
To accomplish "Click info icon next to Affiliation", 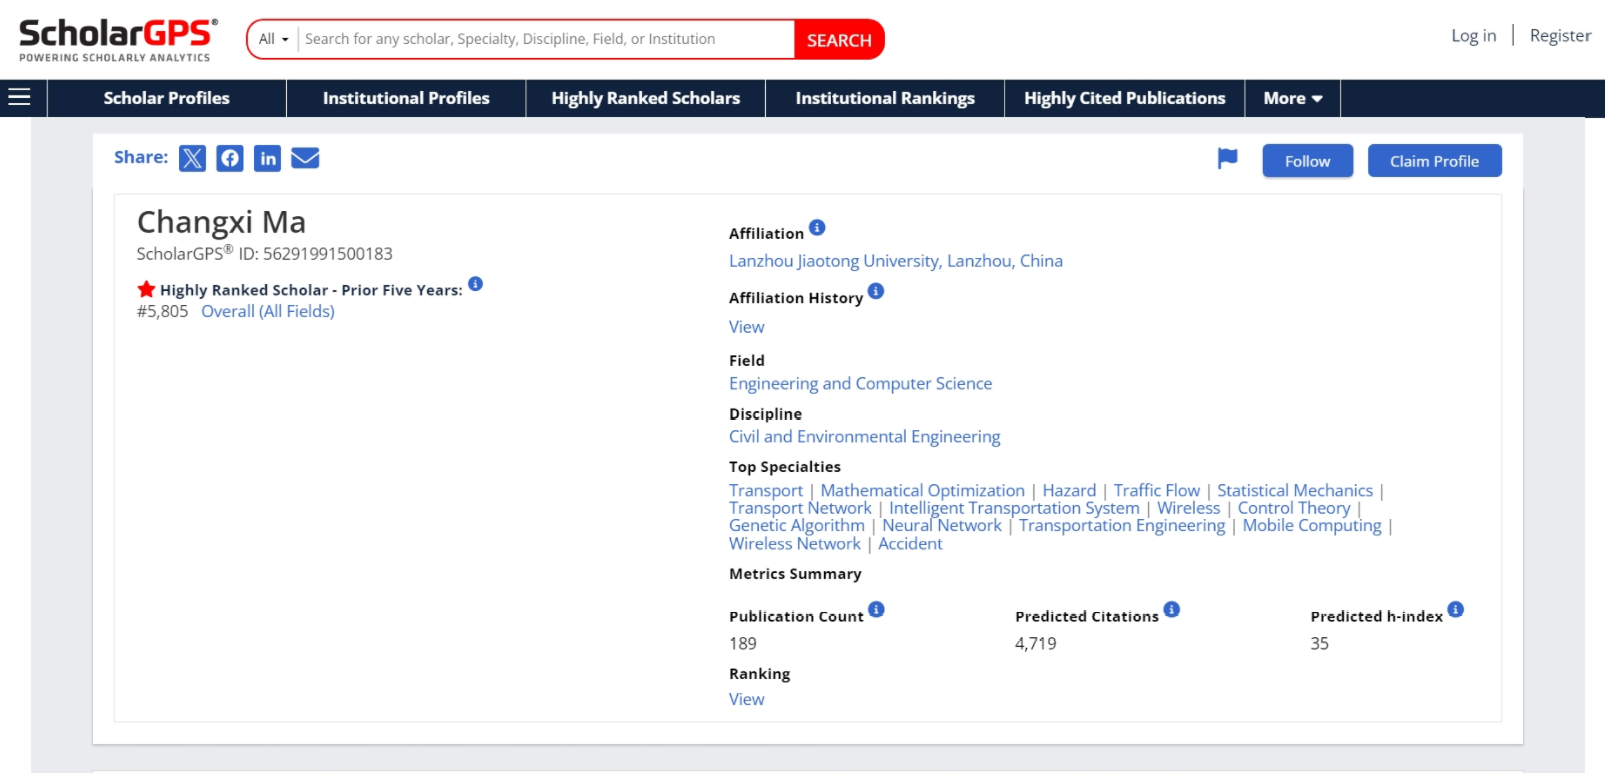I will click(817, 228).
